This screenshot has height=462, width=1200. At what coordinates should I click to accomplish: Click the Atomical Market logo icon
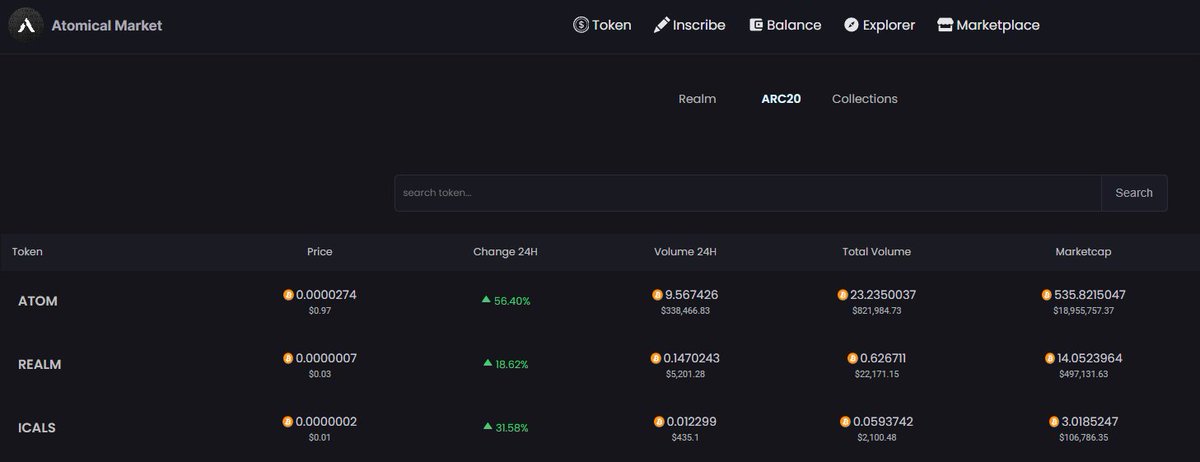click(27, 24)
